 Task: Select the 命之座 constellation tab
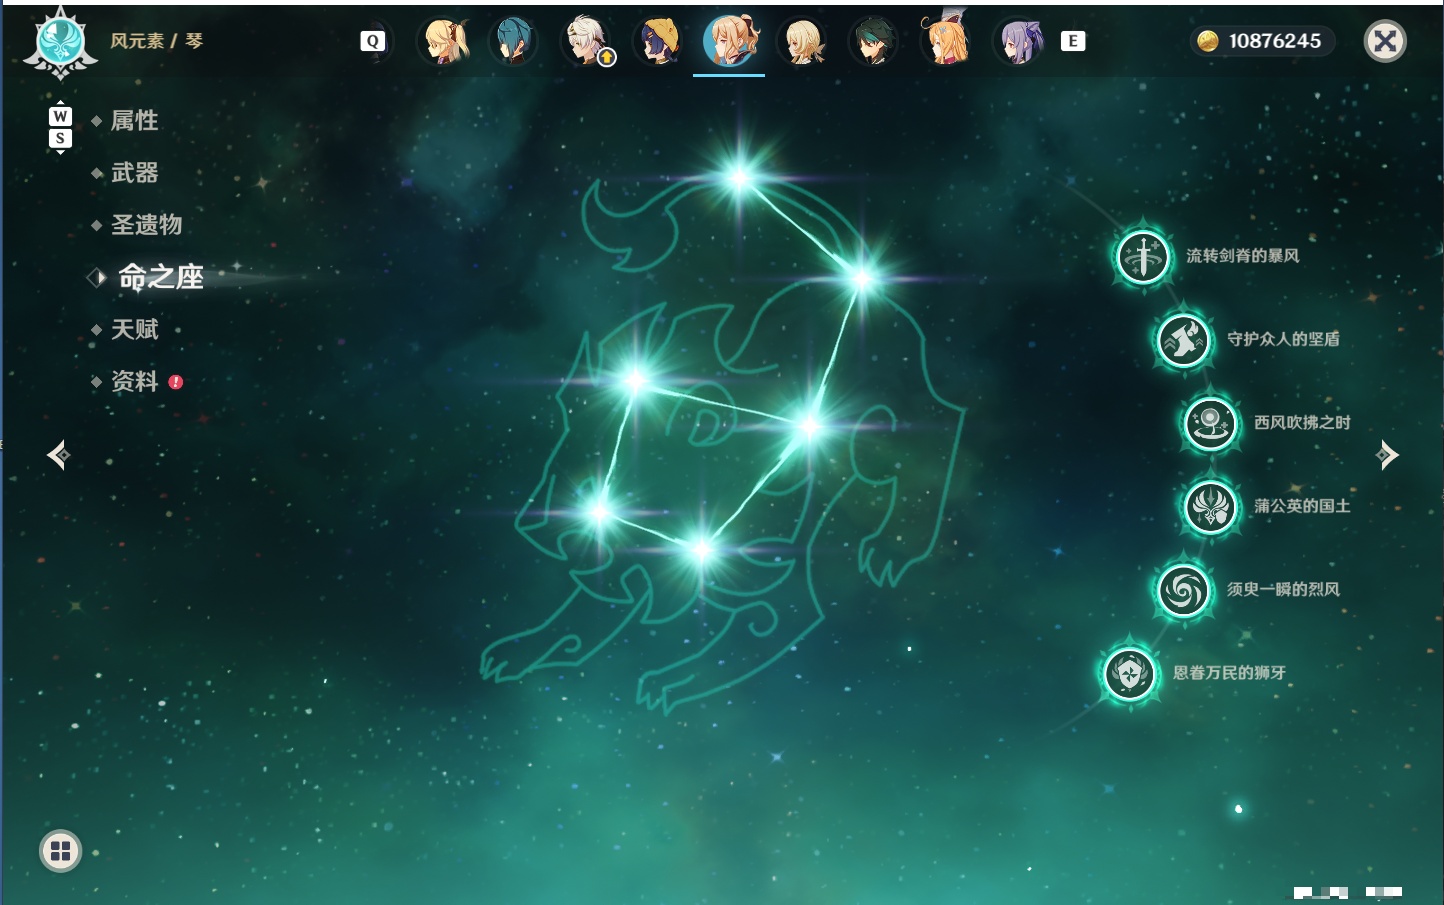[x=160, y=277]
